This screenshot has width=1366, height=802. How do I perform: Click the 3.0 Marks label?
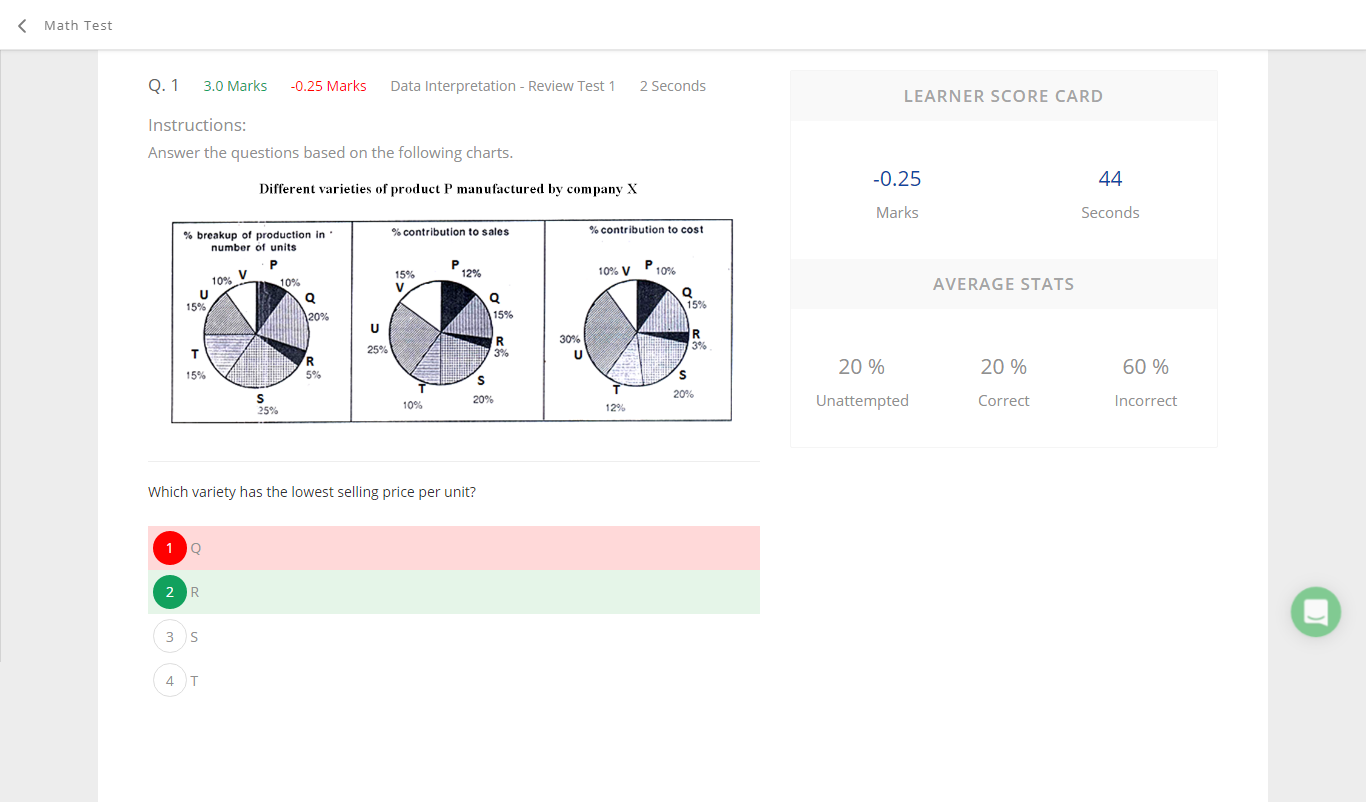pos(235,86)
